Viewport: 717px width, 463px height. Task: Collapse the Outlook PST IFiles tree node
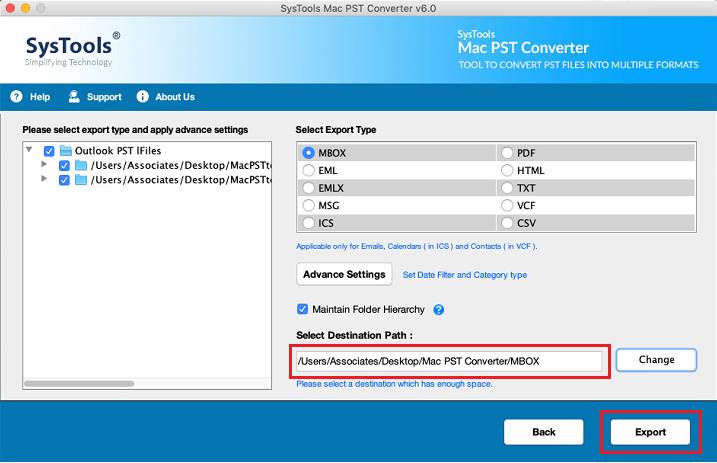[x=29, y=149]
